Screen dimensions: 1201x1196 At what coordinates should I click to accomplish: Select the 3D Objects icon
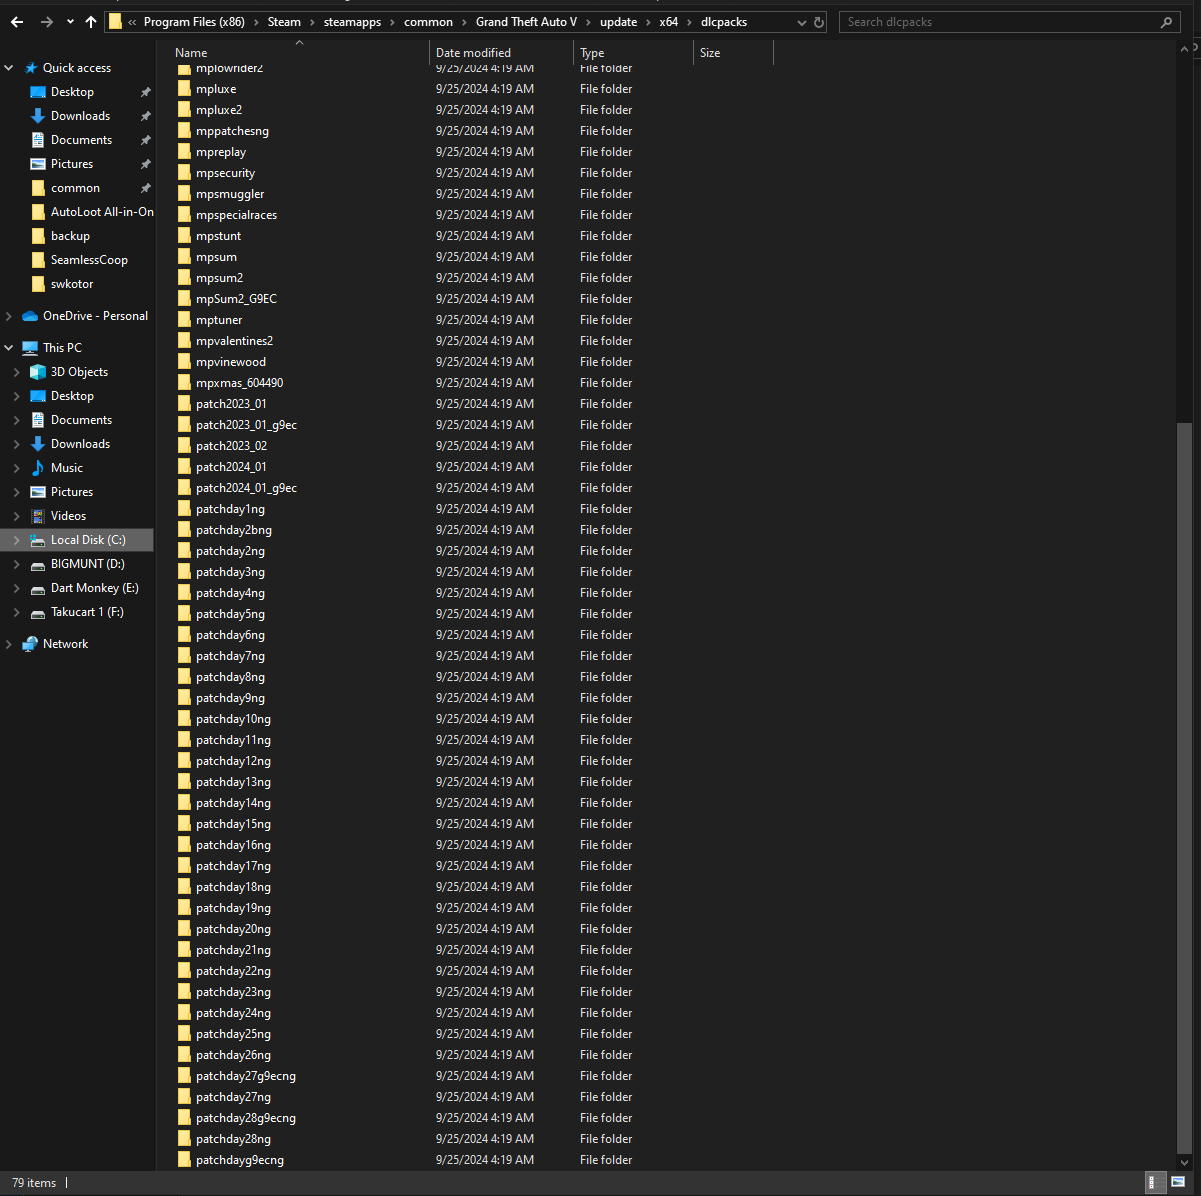point(38,372)
